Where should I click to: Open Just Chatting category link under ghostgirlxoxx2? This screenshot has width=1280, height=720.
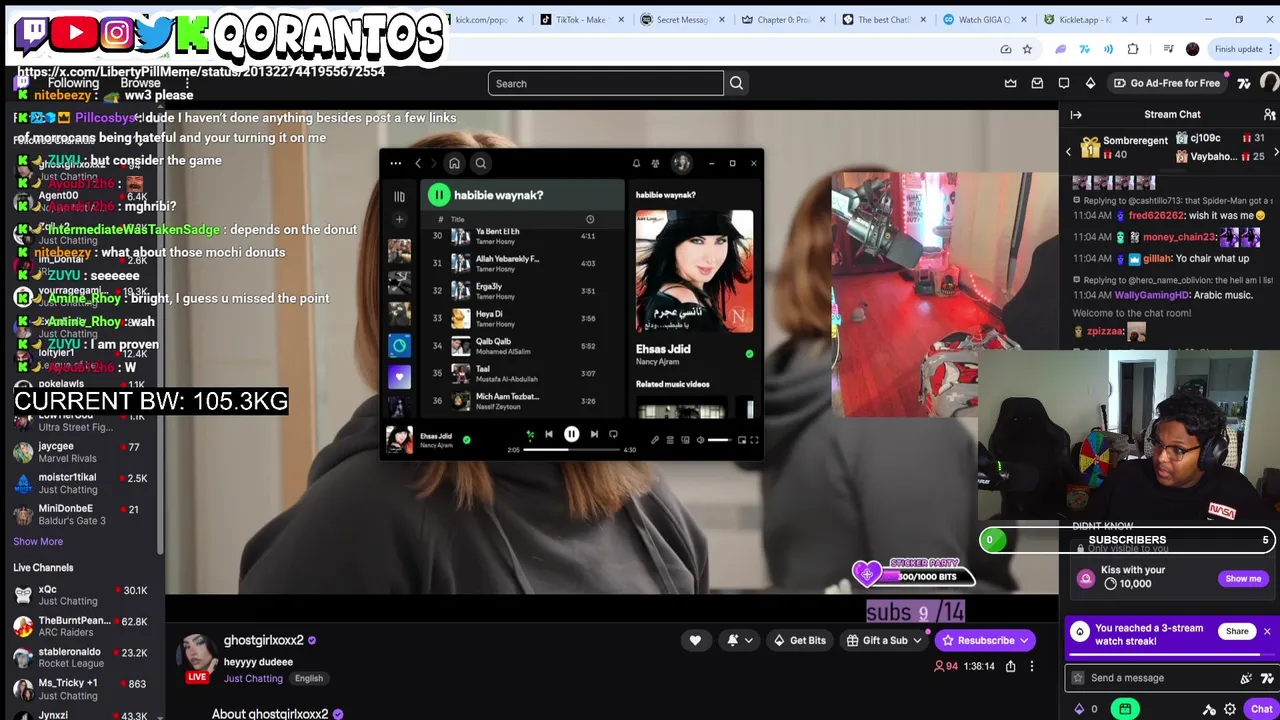tap(253, 679)
